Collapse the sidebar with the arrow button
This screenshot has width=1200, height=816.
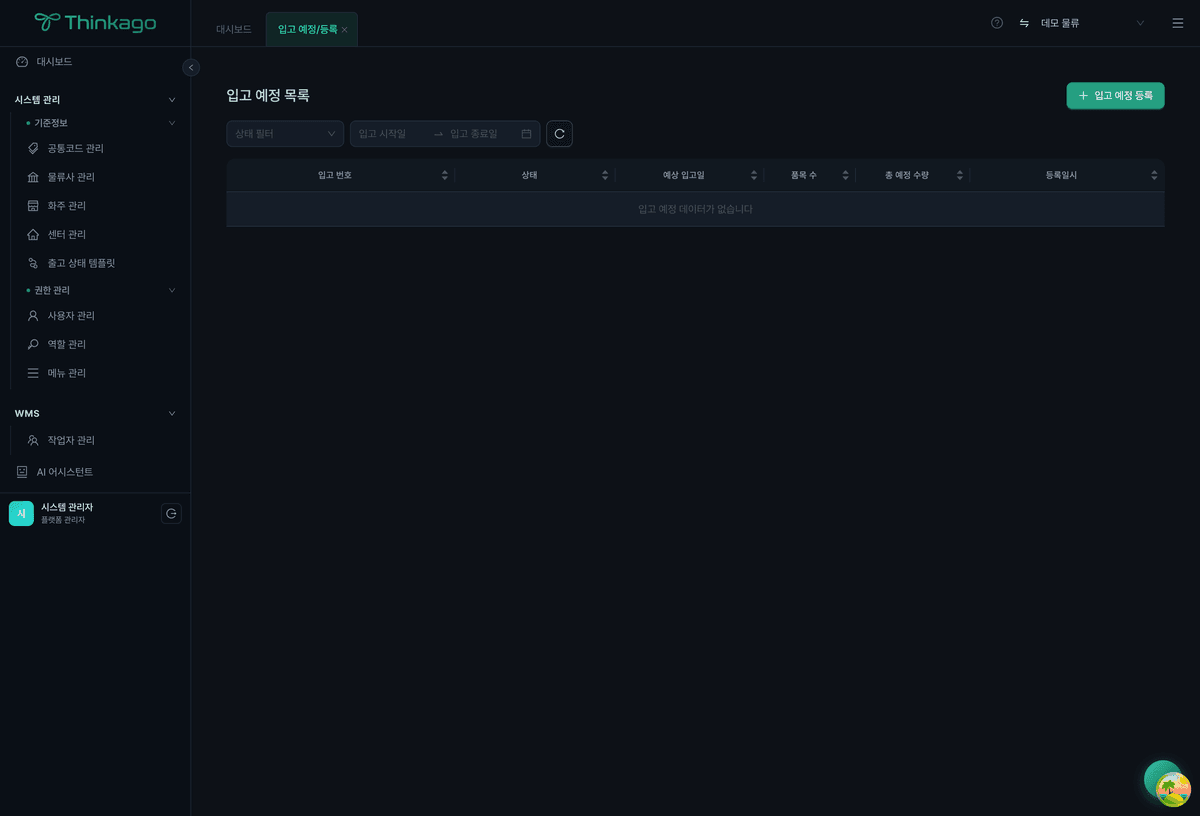[191, 67]
